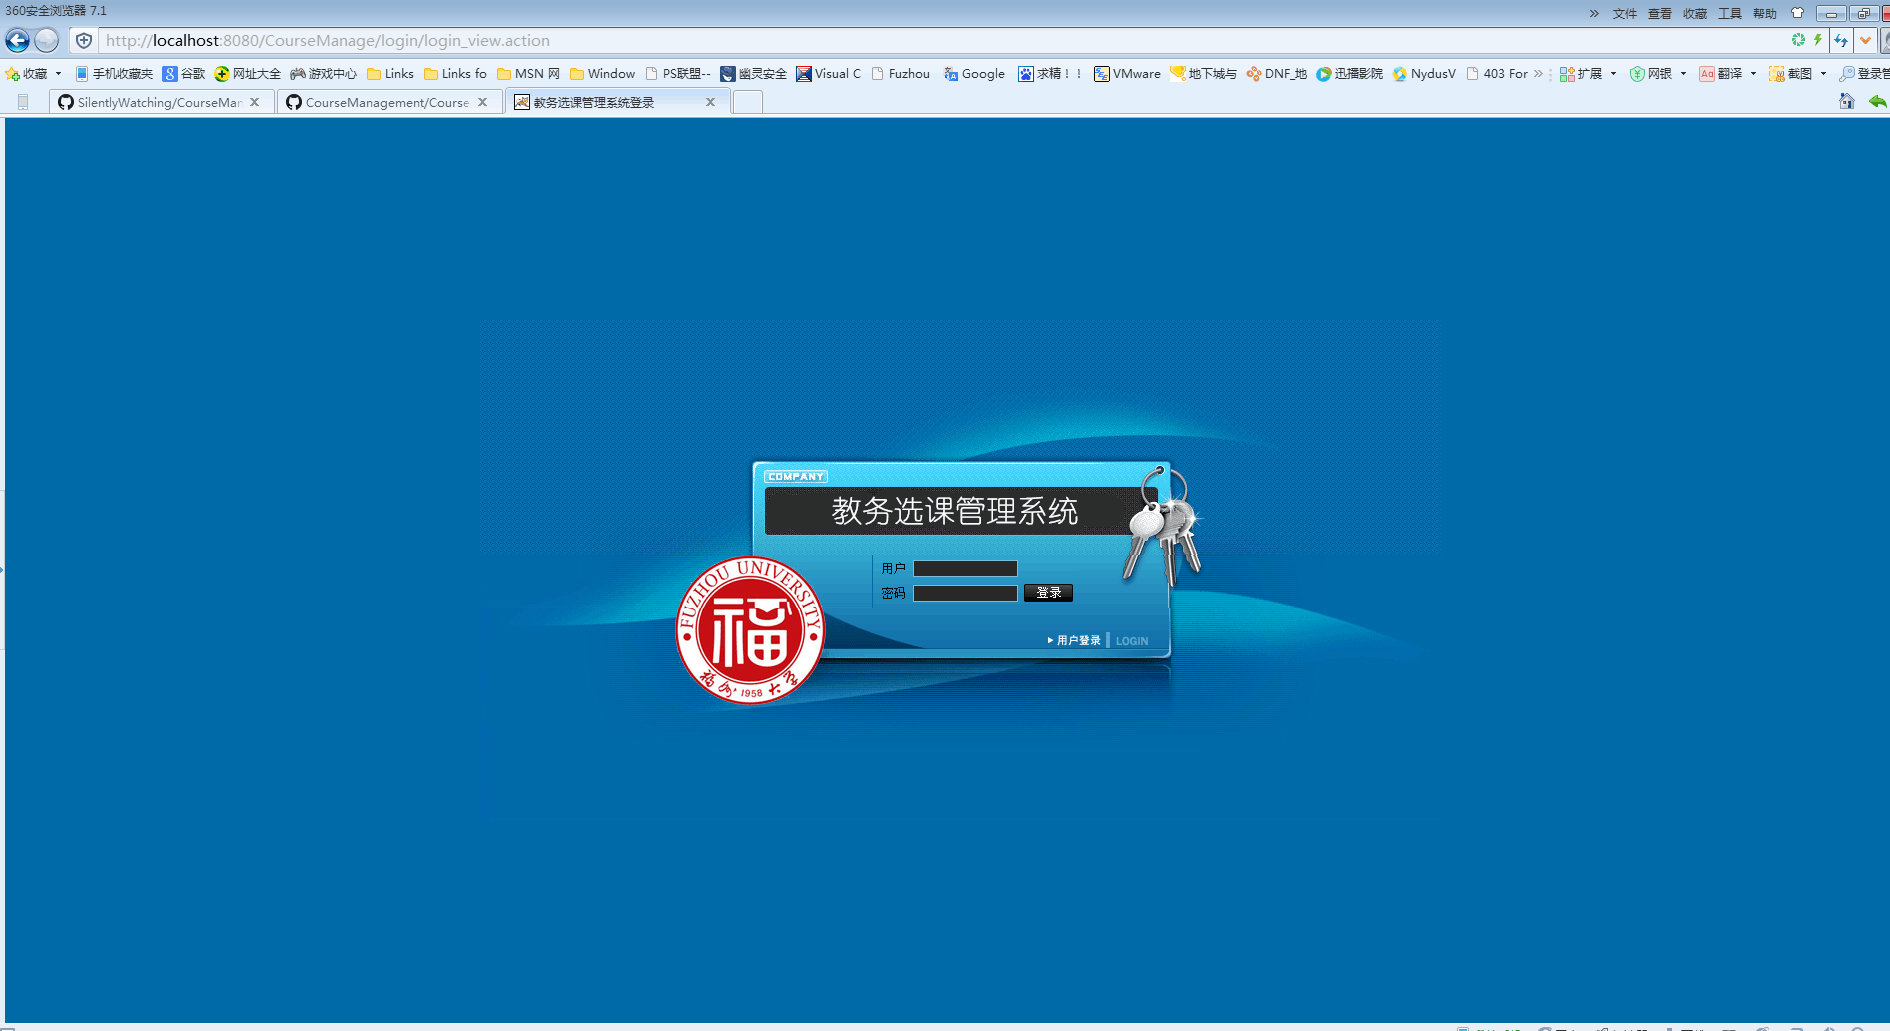Expand the 扩展 dropdown arrow

tap(1613, 74)
